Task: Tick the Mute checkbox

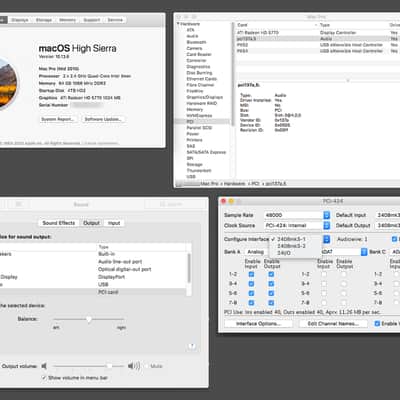Action: (146, 366)
